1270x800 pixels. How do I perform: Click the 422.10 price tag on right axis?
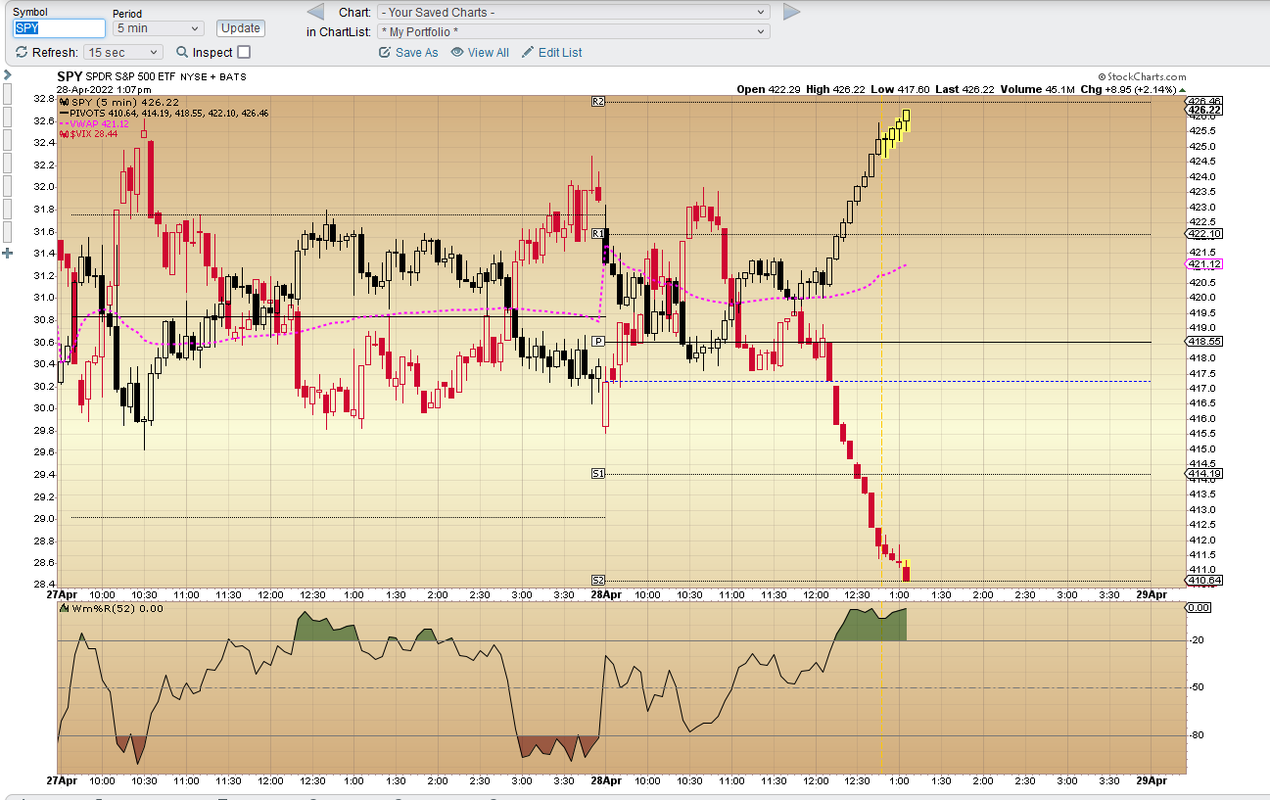point(1205,234)
